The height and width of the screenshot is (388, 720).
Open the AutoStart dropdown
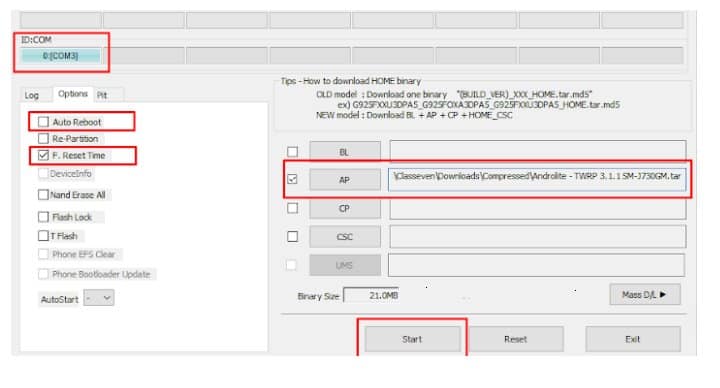tap(99, 298)
